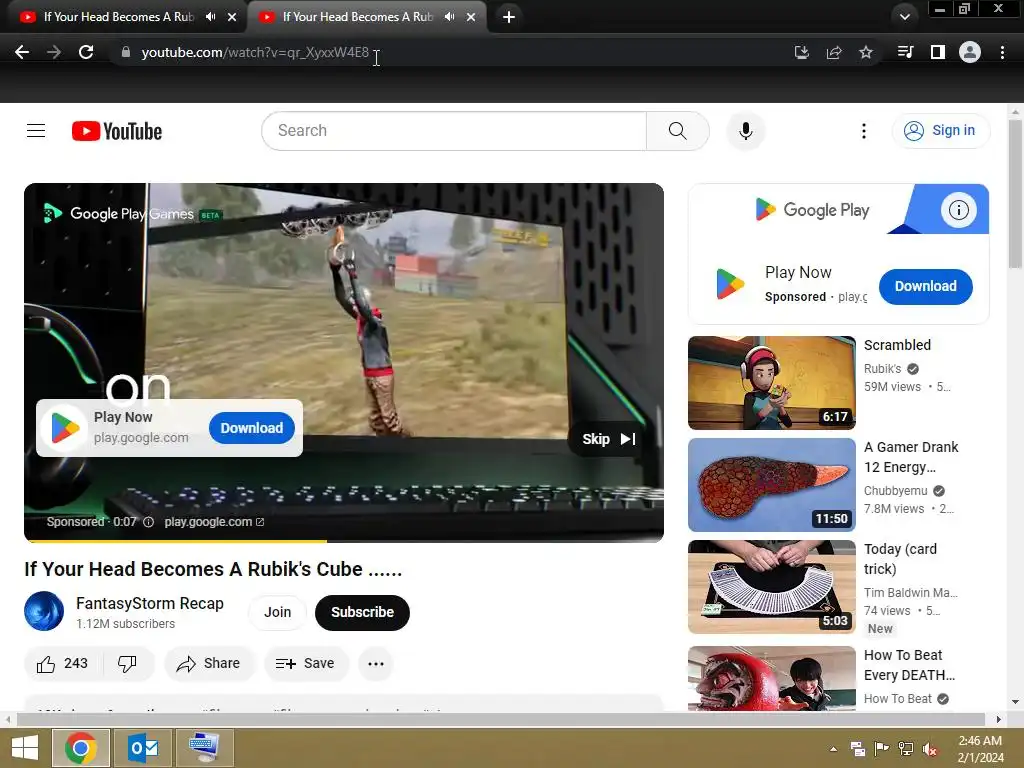The width and height of the screenshot is (1024, 768).
Task: Subscribe to FantasyStorm Recap
Action: tap(362, 612)
